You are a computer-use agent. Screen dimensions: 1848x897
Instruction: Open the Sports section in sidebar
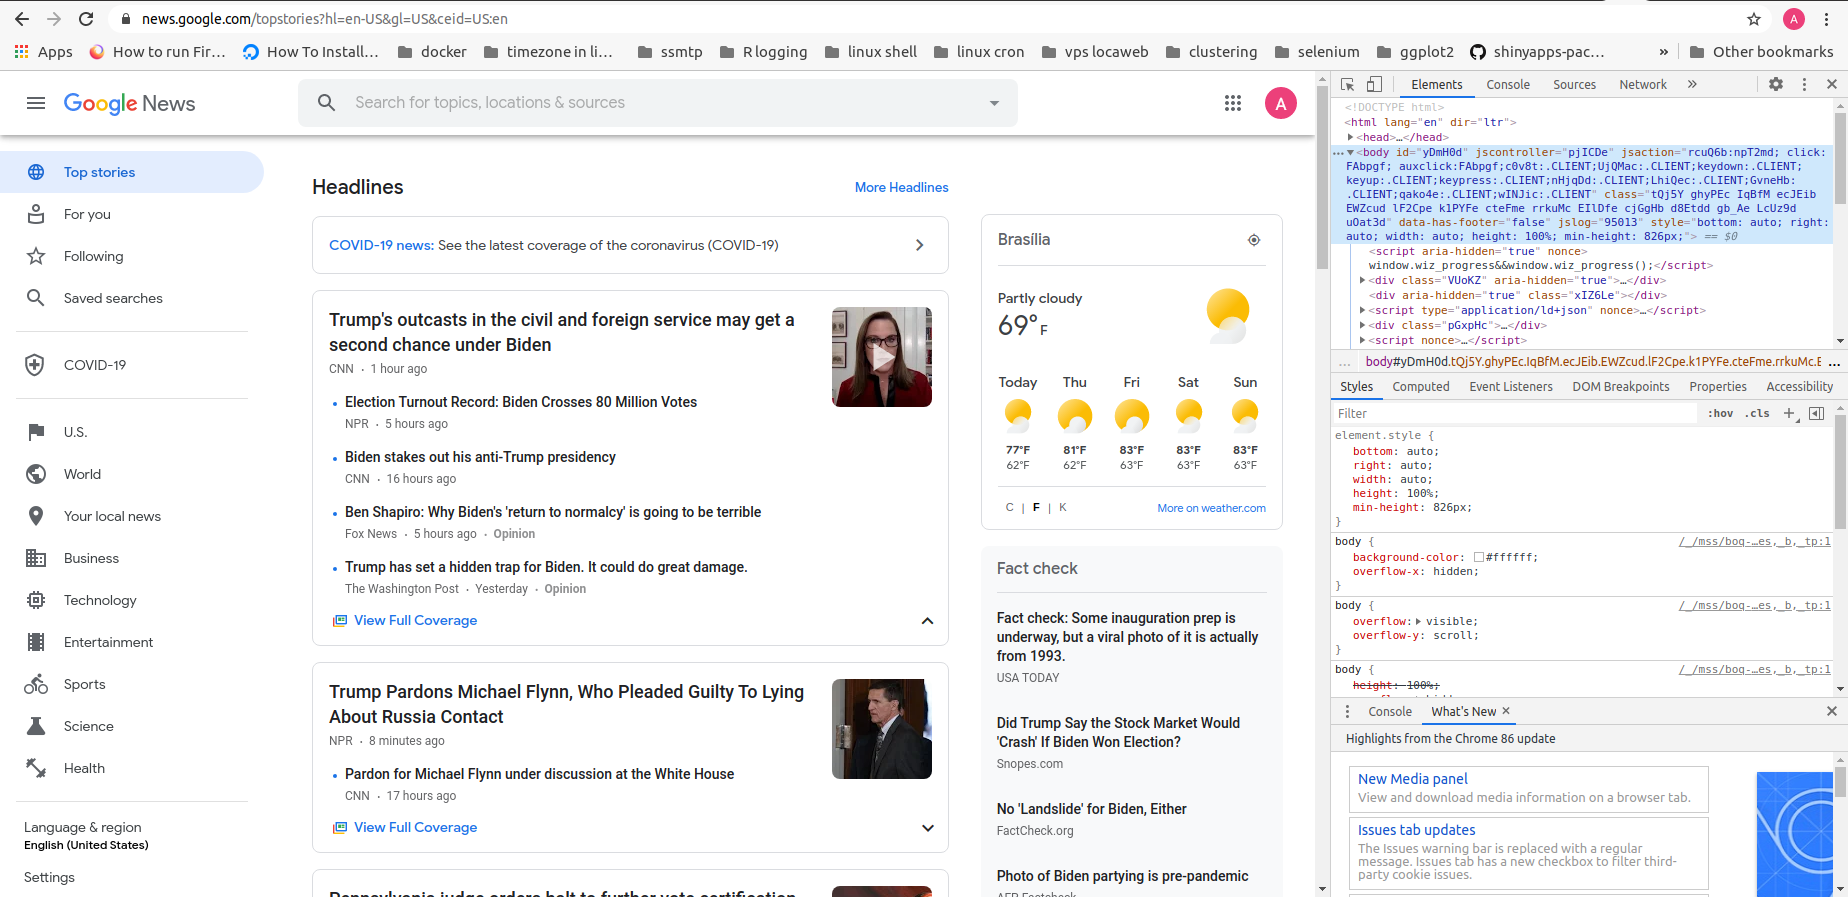(x=132, y=684)
